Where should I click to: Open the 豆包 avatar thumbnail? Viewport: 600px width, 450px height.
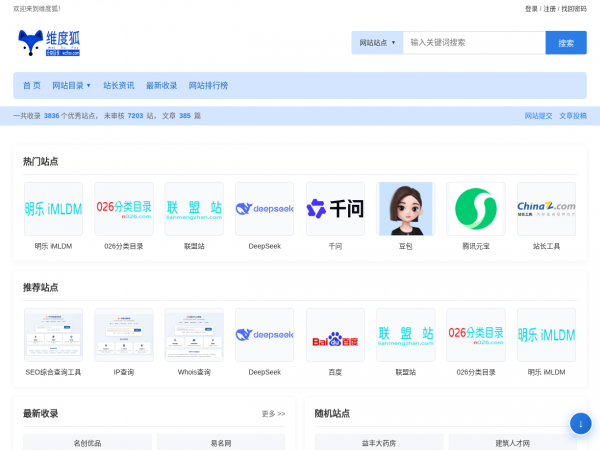[x=406, y=209]
